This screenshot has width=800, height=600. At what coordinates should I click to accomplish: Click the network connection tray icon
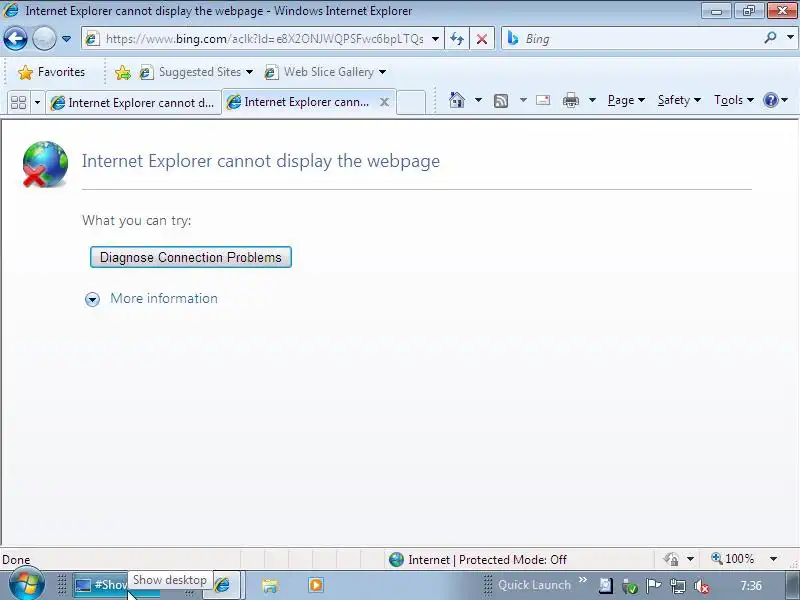coord(678,586)
